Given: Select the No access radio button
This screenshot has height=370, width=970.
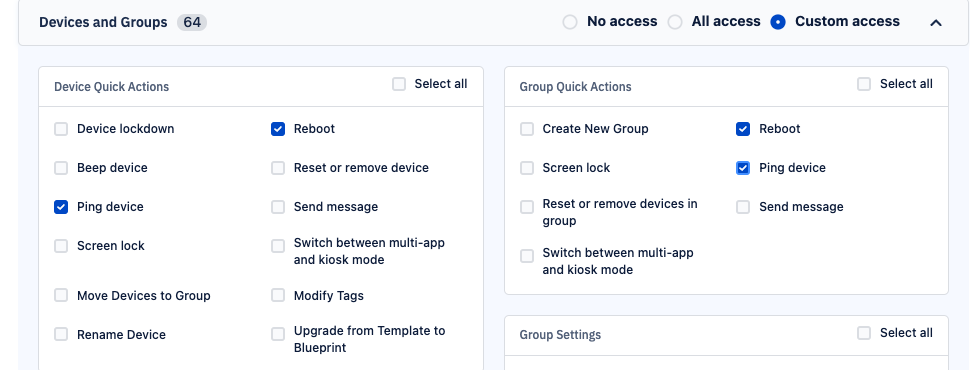Looking at the screenshot, I should pyautogui.click(x=570, y=22).
